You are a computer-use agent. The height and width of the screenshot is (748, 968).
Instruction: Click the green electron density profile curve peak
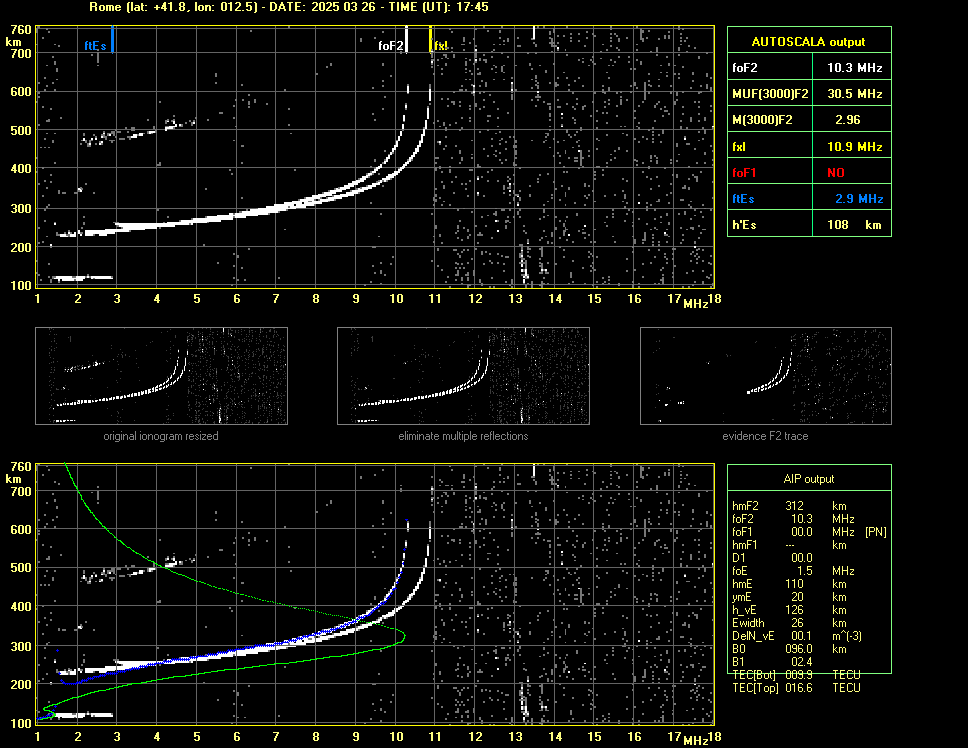click(x=403, y=634)
